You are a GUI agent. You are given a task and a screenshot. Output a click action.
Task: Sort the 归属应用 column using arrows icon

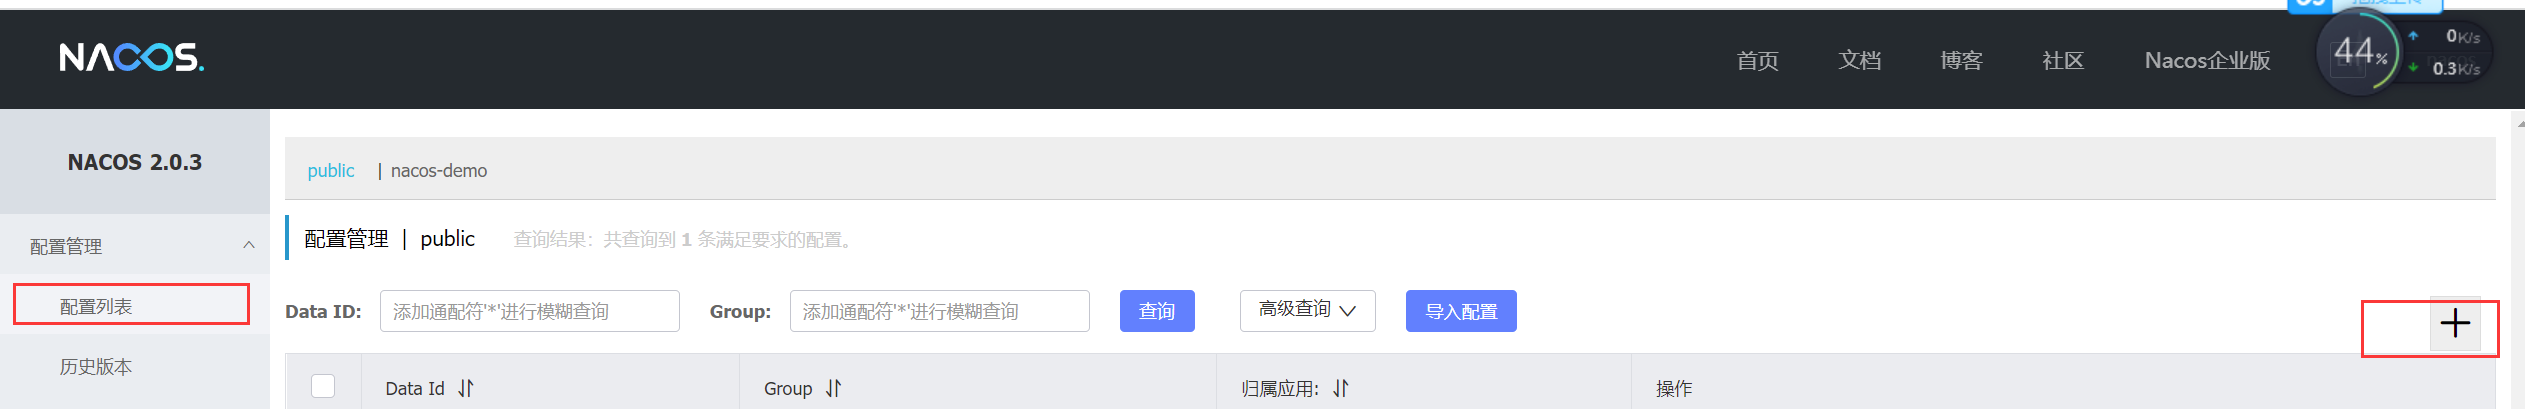(1341, 388)
